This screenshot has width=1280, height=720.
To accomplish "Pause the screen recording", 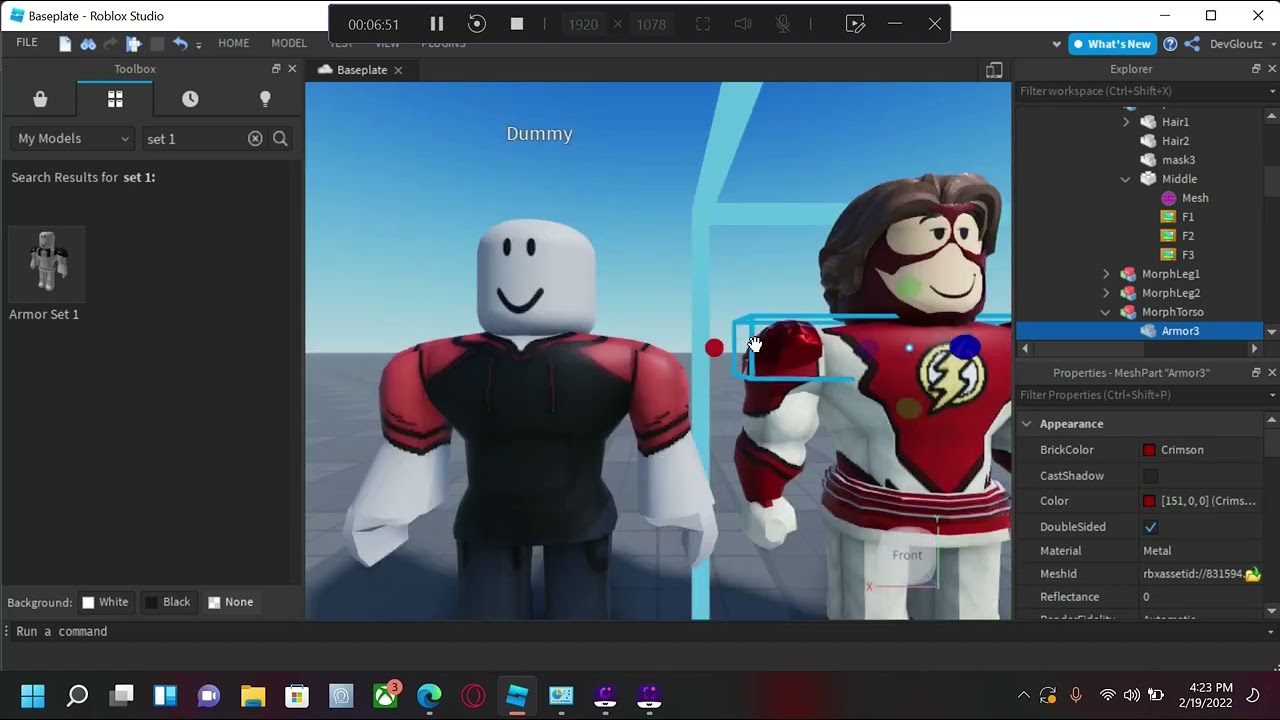I will pyautogui.click(x=436, y=24).
